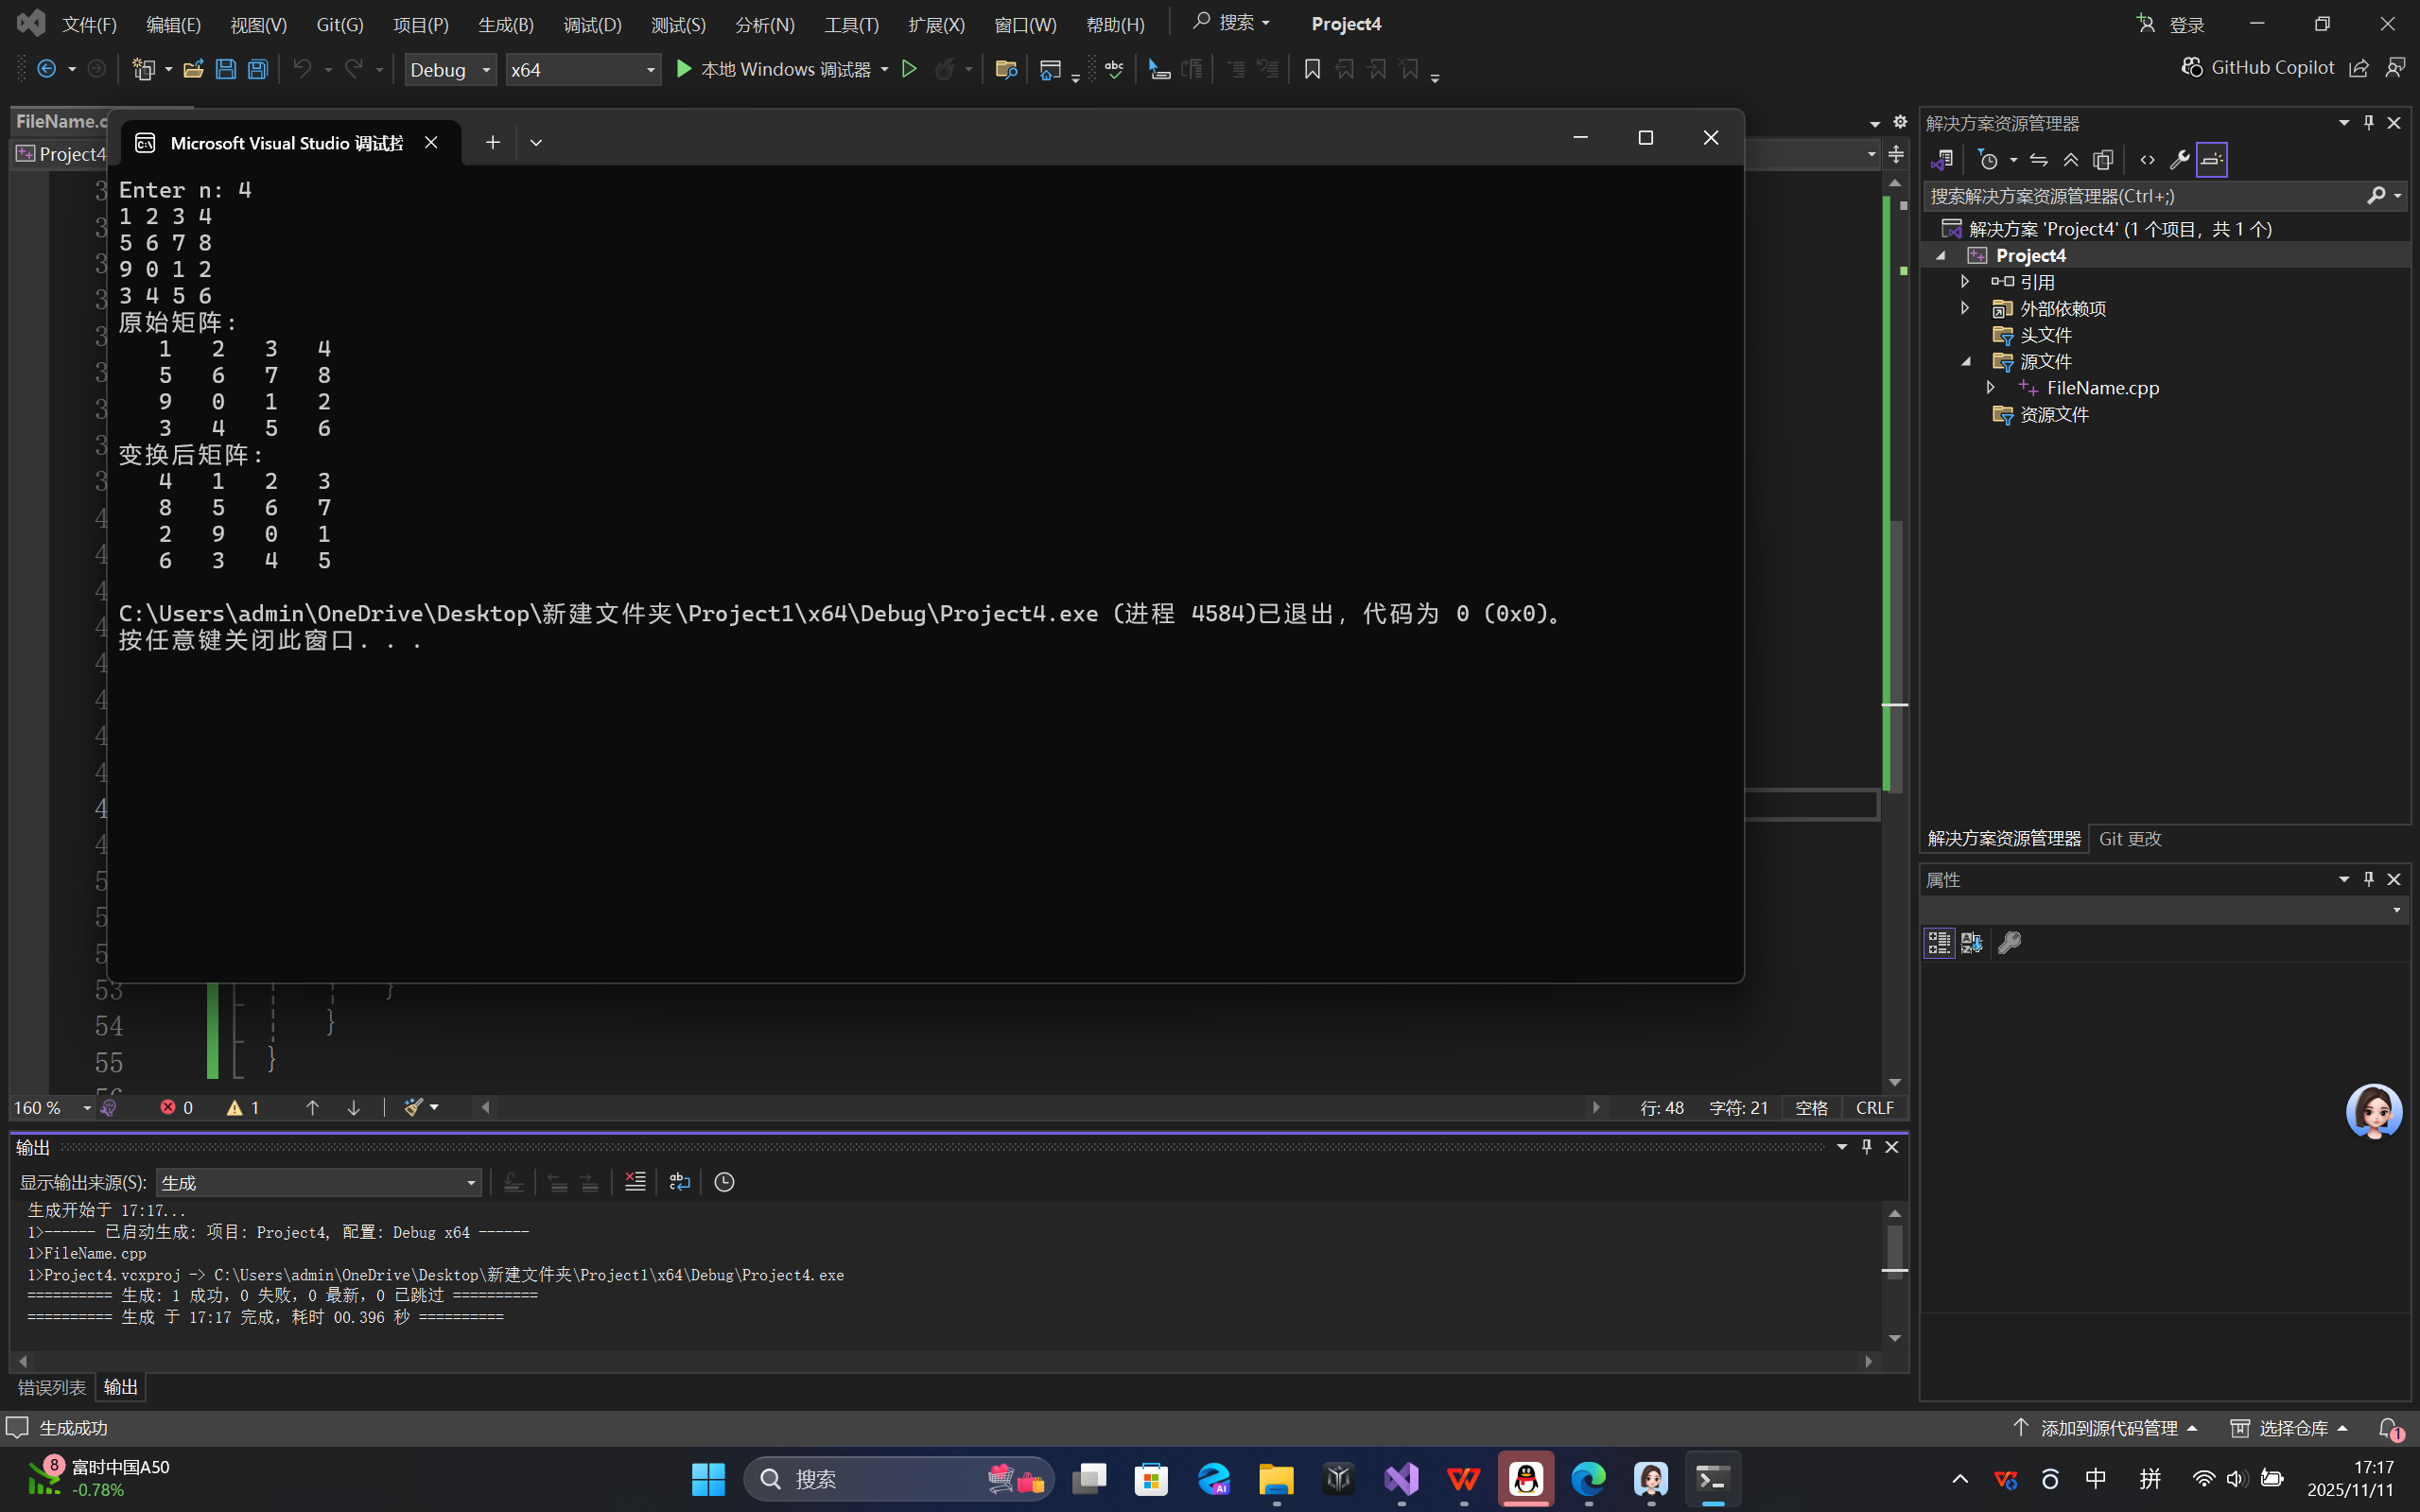Start without debugging using the green outline arrow
This screenshot has width=2420, height=1512.
coord(909,69)
